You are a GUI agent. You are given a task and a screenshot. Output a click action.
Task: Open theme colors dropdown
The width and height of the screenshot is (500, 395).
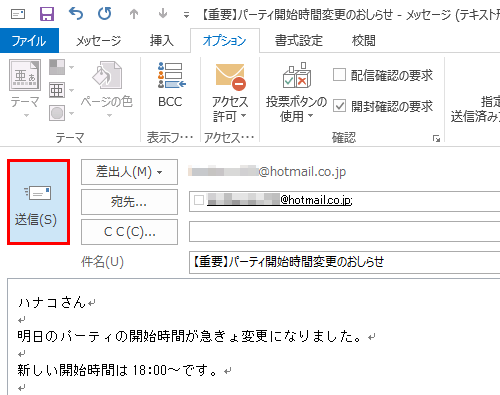[61, 67]
